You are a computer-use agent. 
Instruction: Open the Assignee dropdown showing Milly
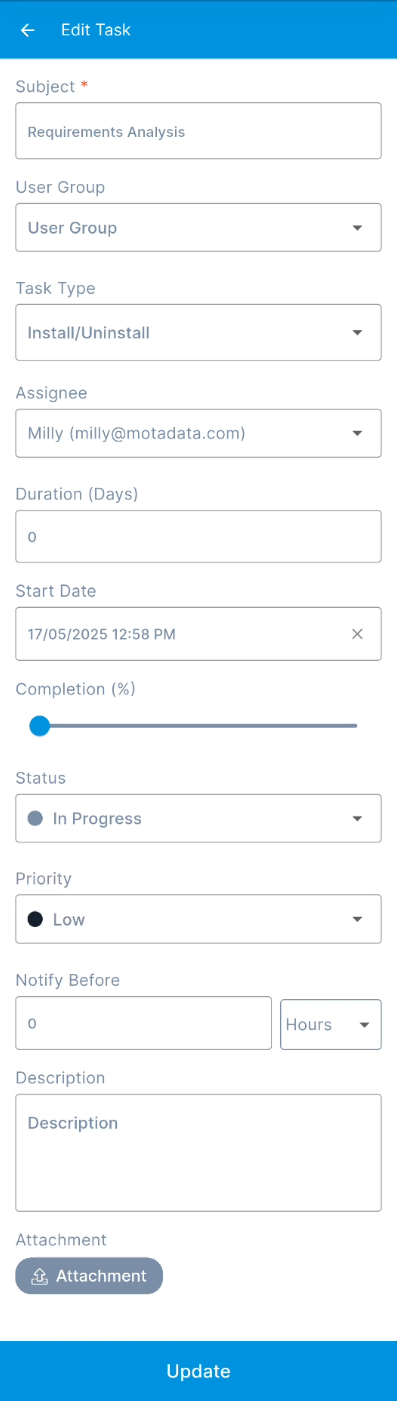[x=198, y=433]
